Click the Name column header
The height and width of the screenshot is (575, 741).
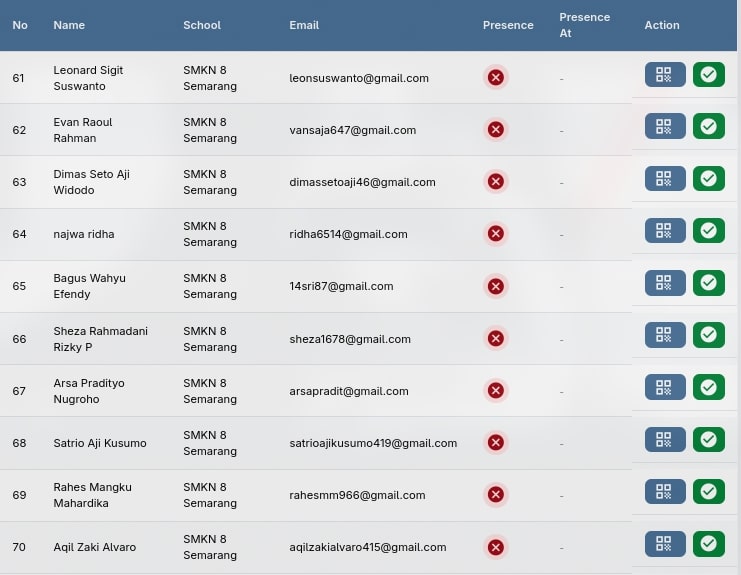[x=69, y=25]
